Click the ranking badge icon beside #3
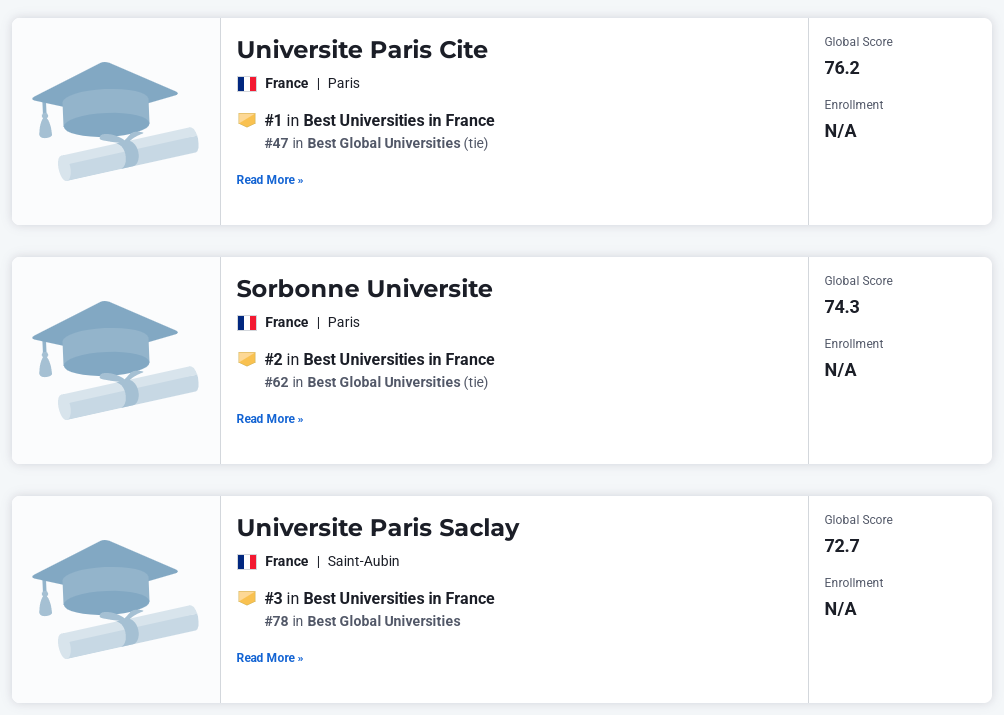This screenshot has height=715, width=1004. (247, 598)
